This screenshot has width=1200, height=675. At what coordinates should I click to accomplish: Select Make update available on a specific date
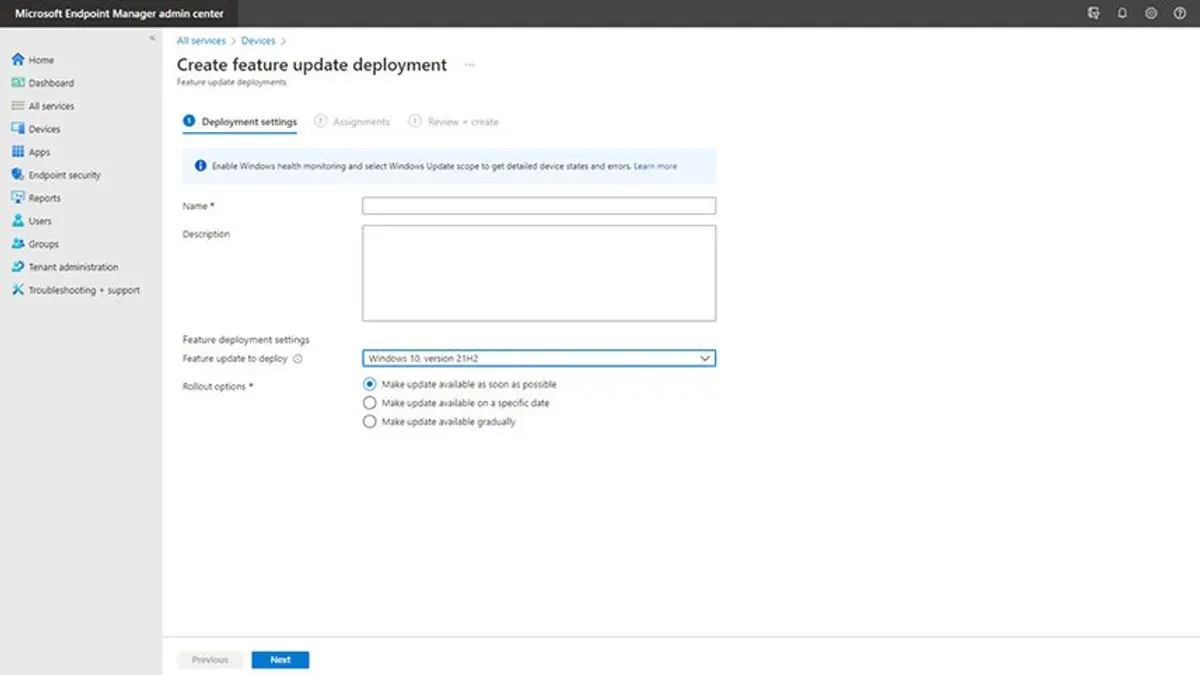pos(370,403)
